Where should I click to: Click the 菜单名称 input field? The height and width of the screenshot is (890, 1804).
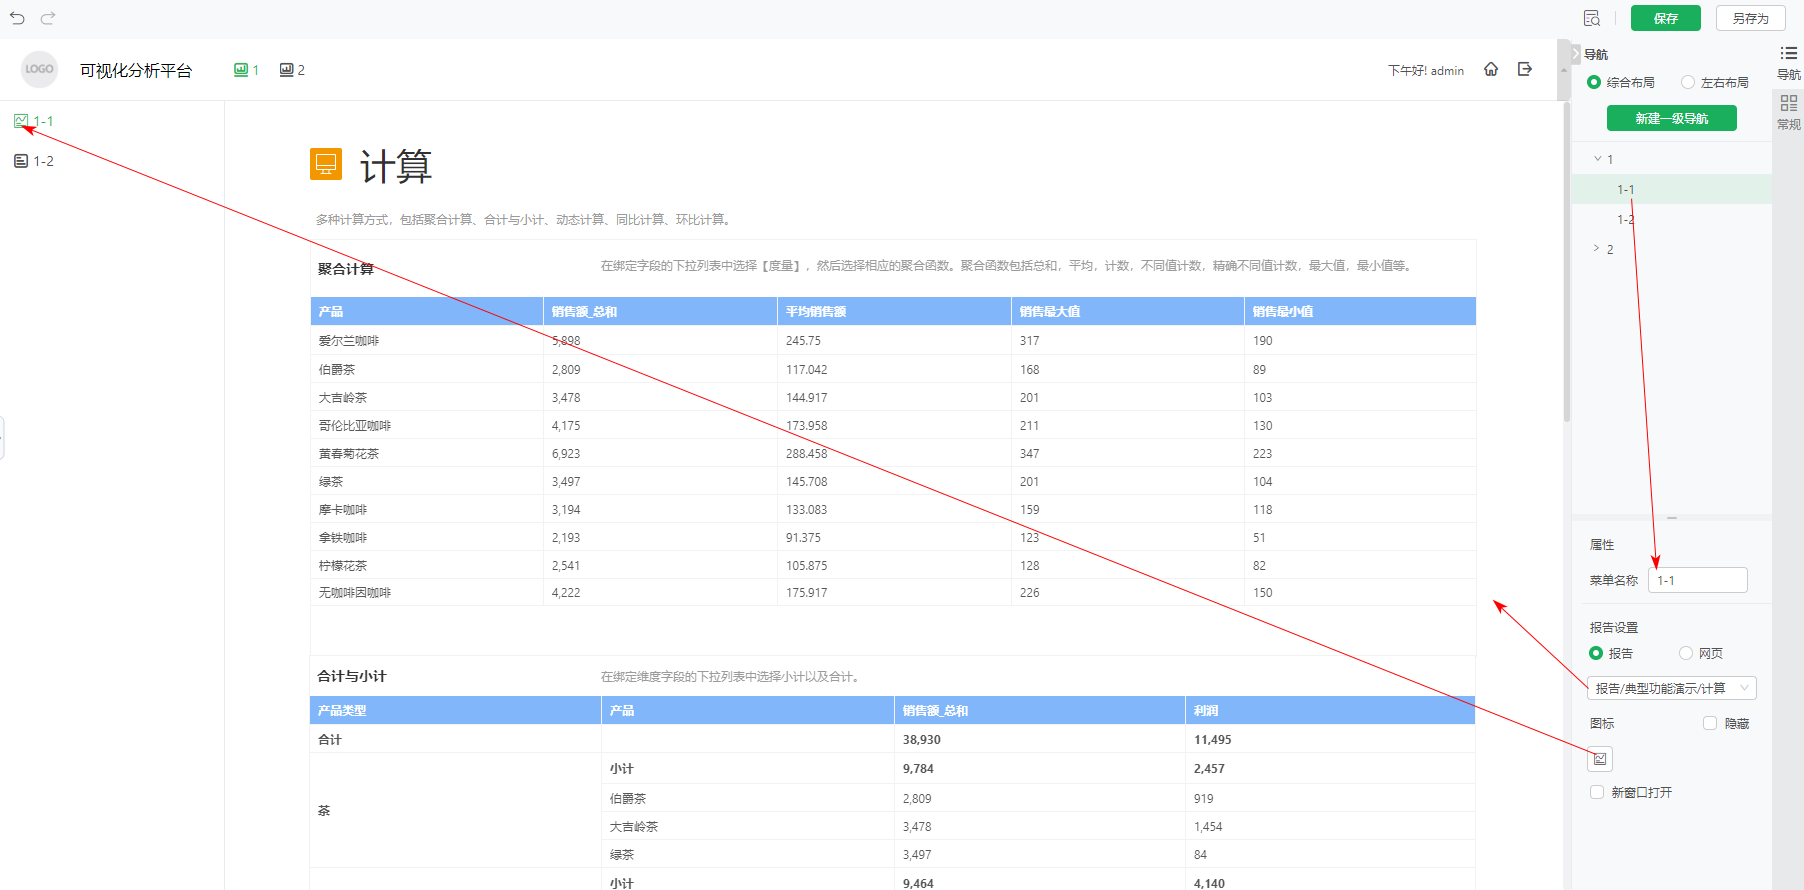pyautogui.click(x=1697, y=580)
